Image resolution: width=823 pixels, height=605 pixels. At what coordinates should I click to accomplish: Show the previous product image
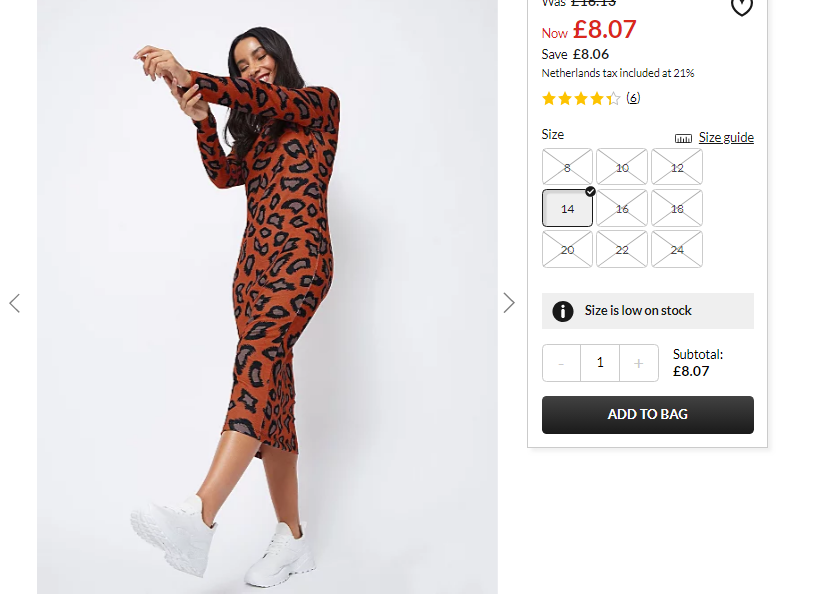coord(15,303)
